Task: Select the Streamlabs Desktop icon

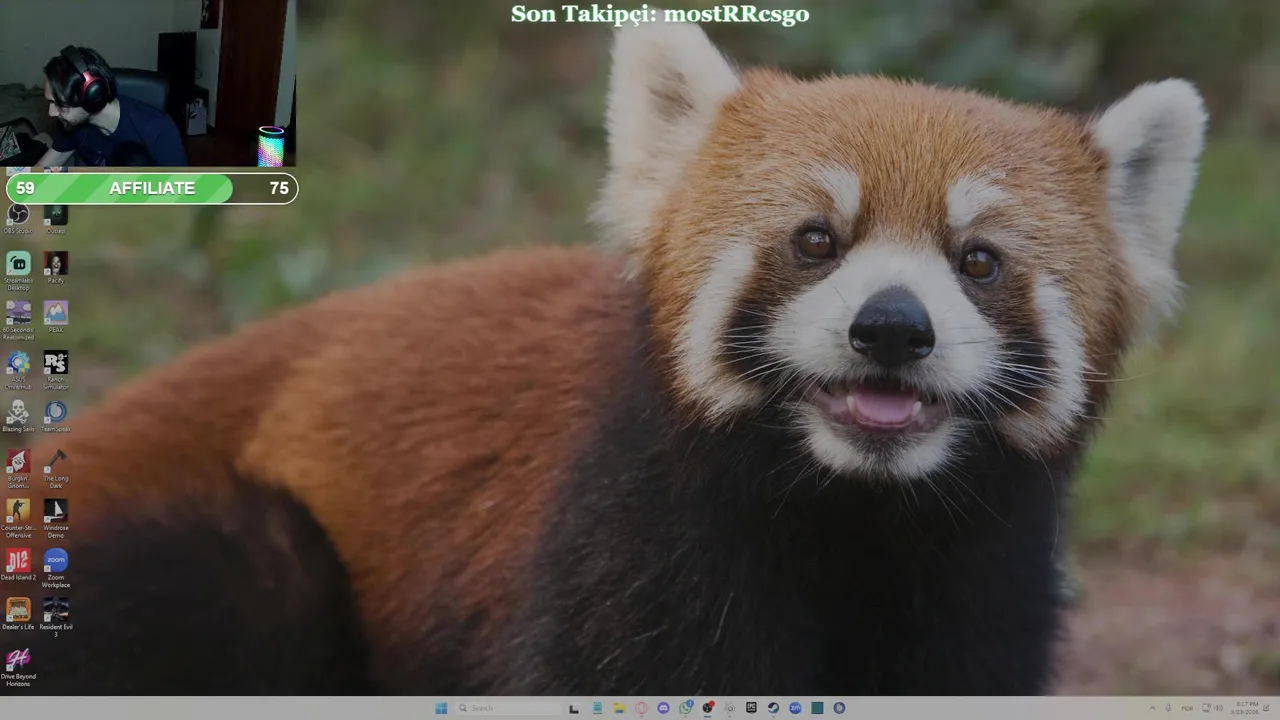Action: coord(18,269)
